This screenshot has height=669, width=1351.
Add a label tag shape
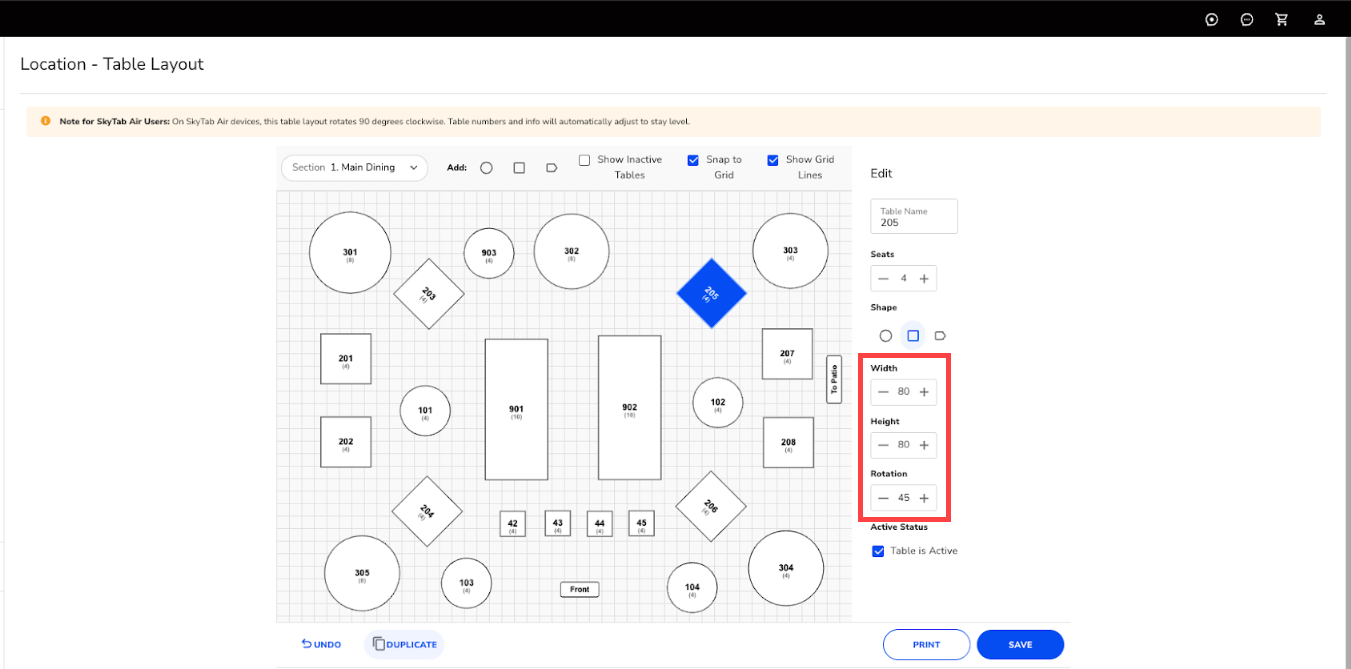click(551, 168)
